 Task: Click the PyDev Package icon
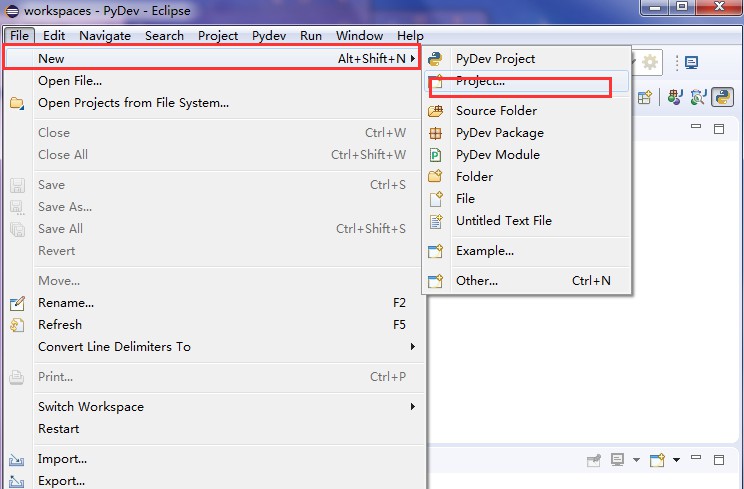(435, 133)
